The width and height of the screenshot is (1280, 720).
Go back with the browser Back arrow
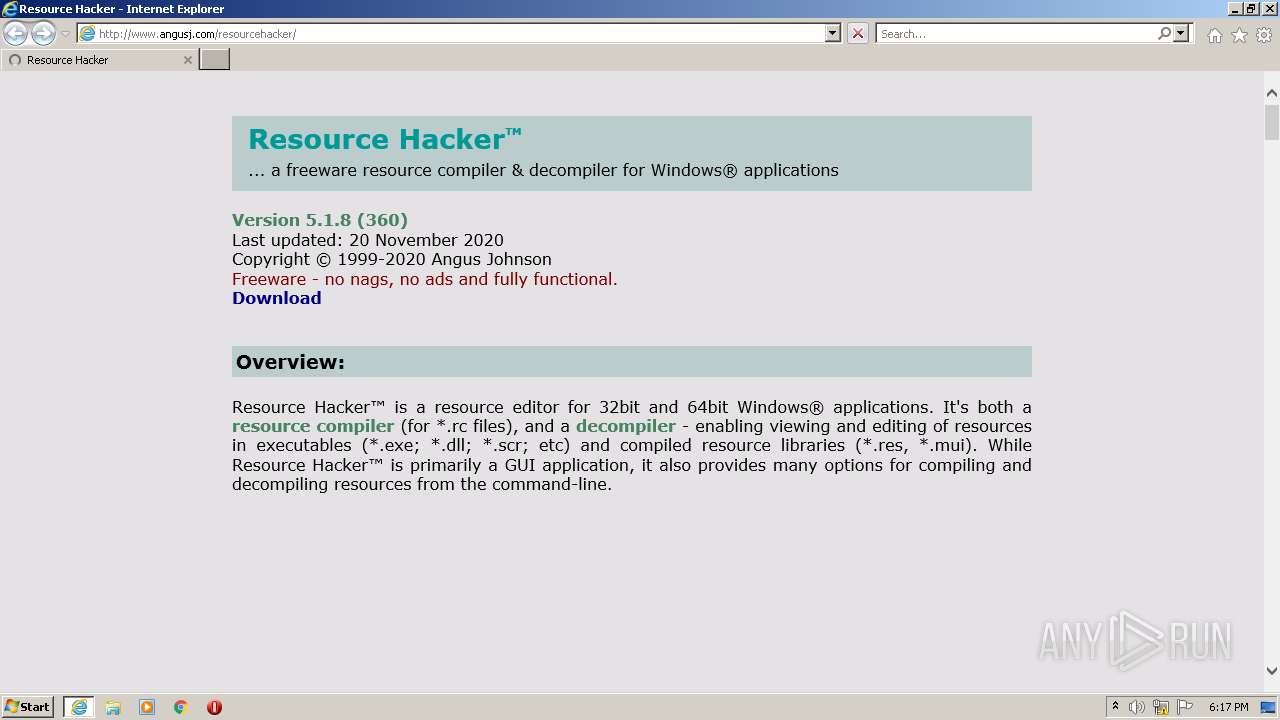click(16, 33)
